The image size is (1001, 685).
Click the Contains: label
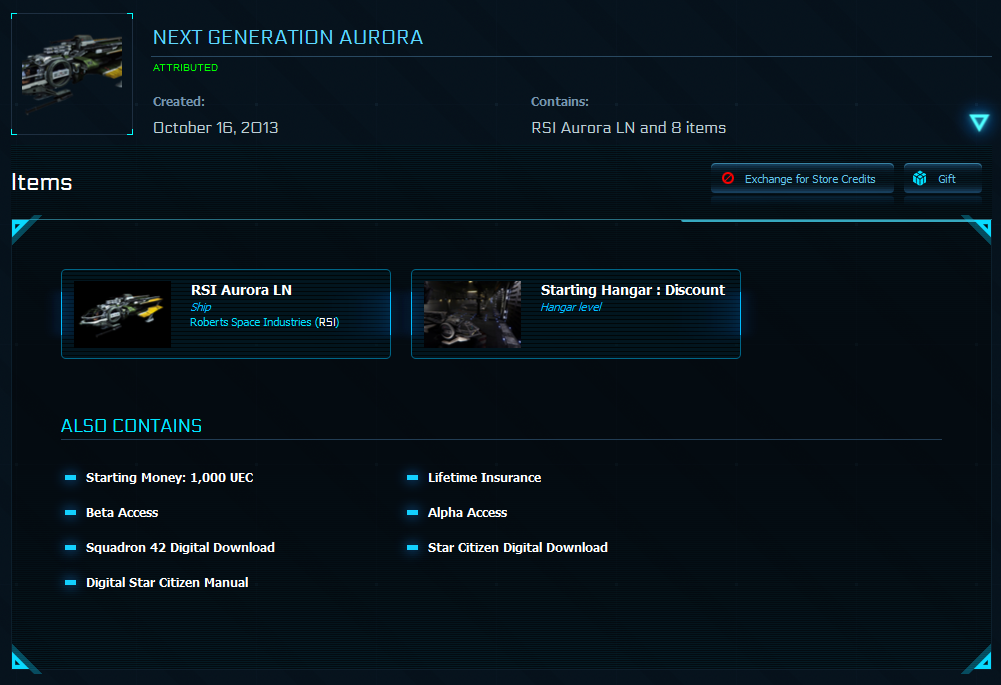click(560, 102)
